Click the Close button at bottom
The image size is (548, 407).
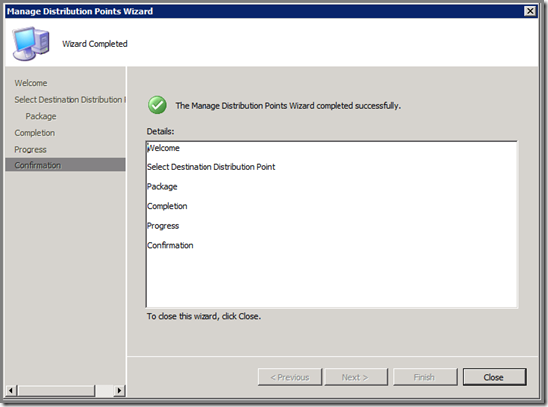coord(494,377)
